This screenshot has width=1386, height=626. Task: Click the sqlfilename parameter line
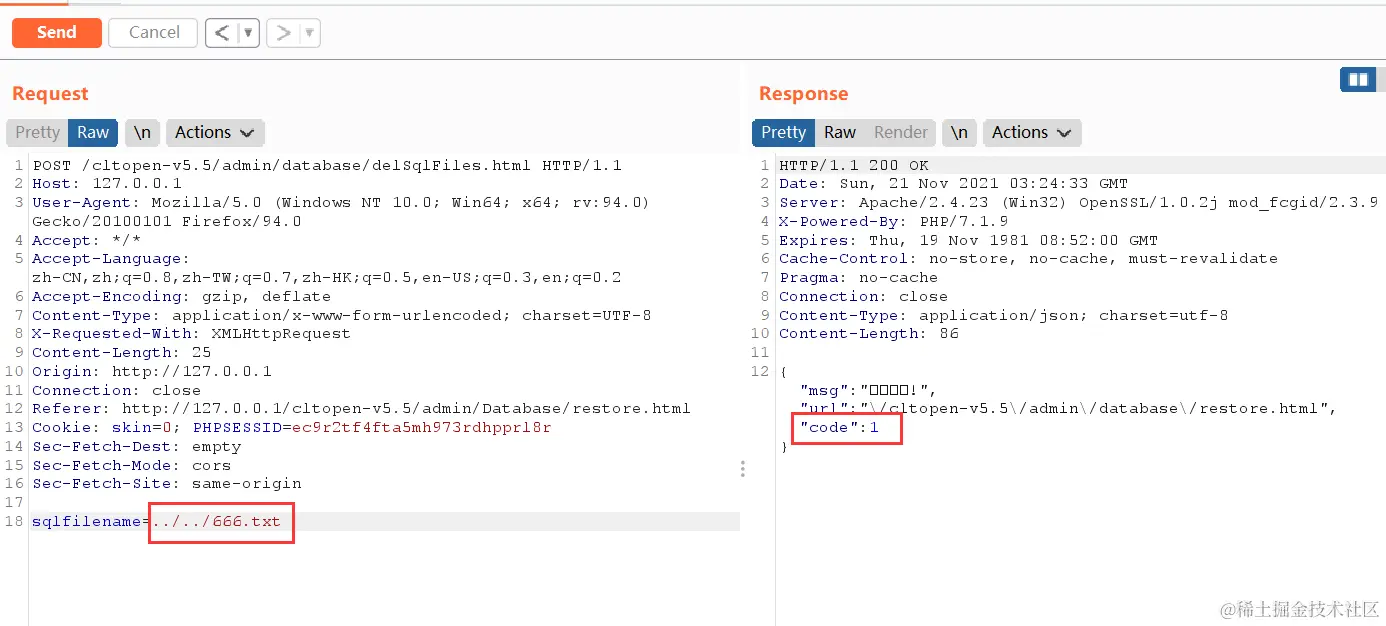coord(157,522)
